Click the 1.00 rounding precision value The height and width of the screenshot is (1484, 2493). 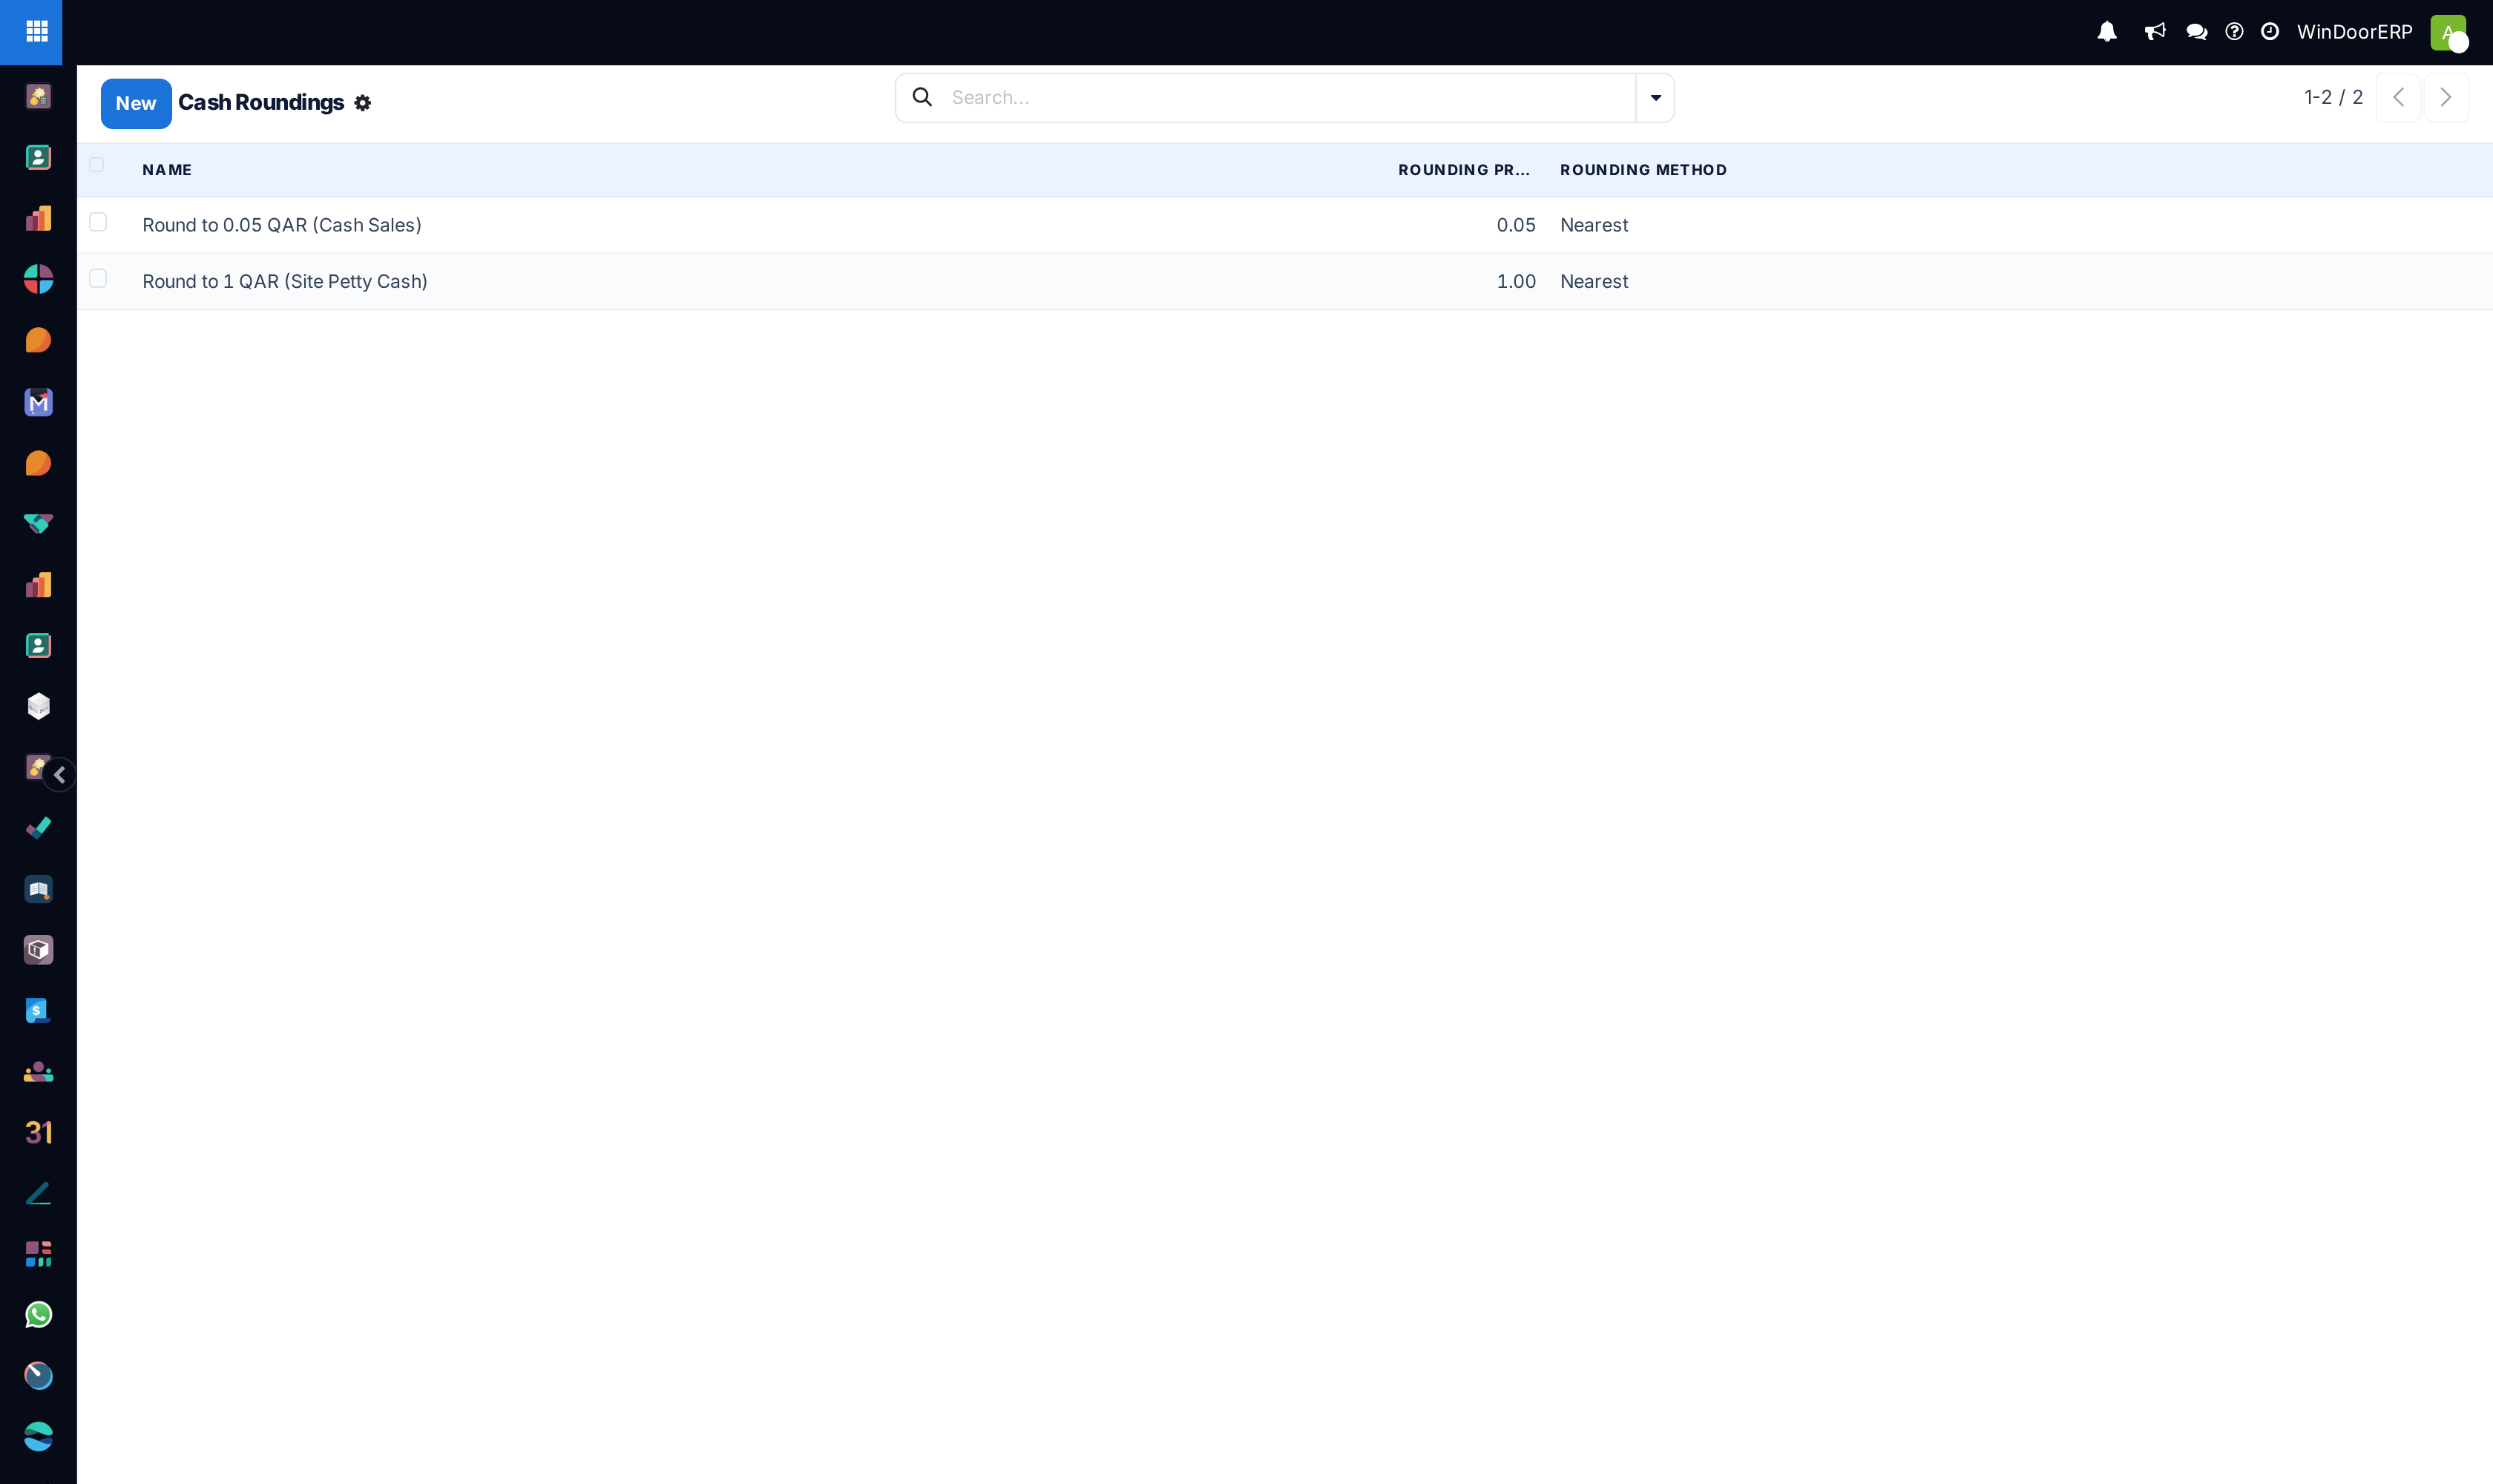point(1516,281)
